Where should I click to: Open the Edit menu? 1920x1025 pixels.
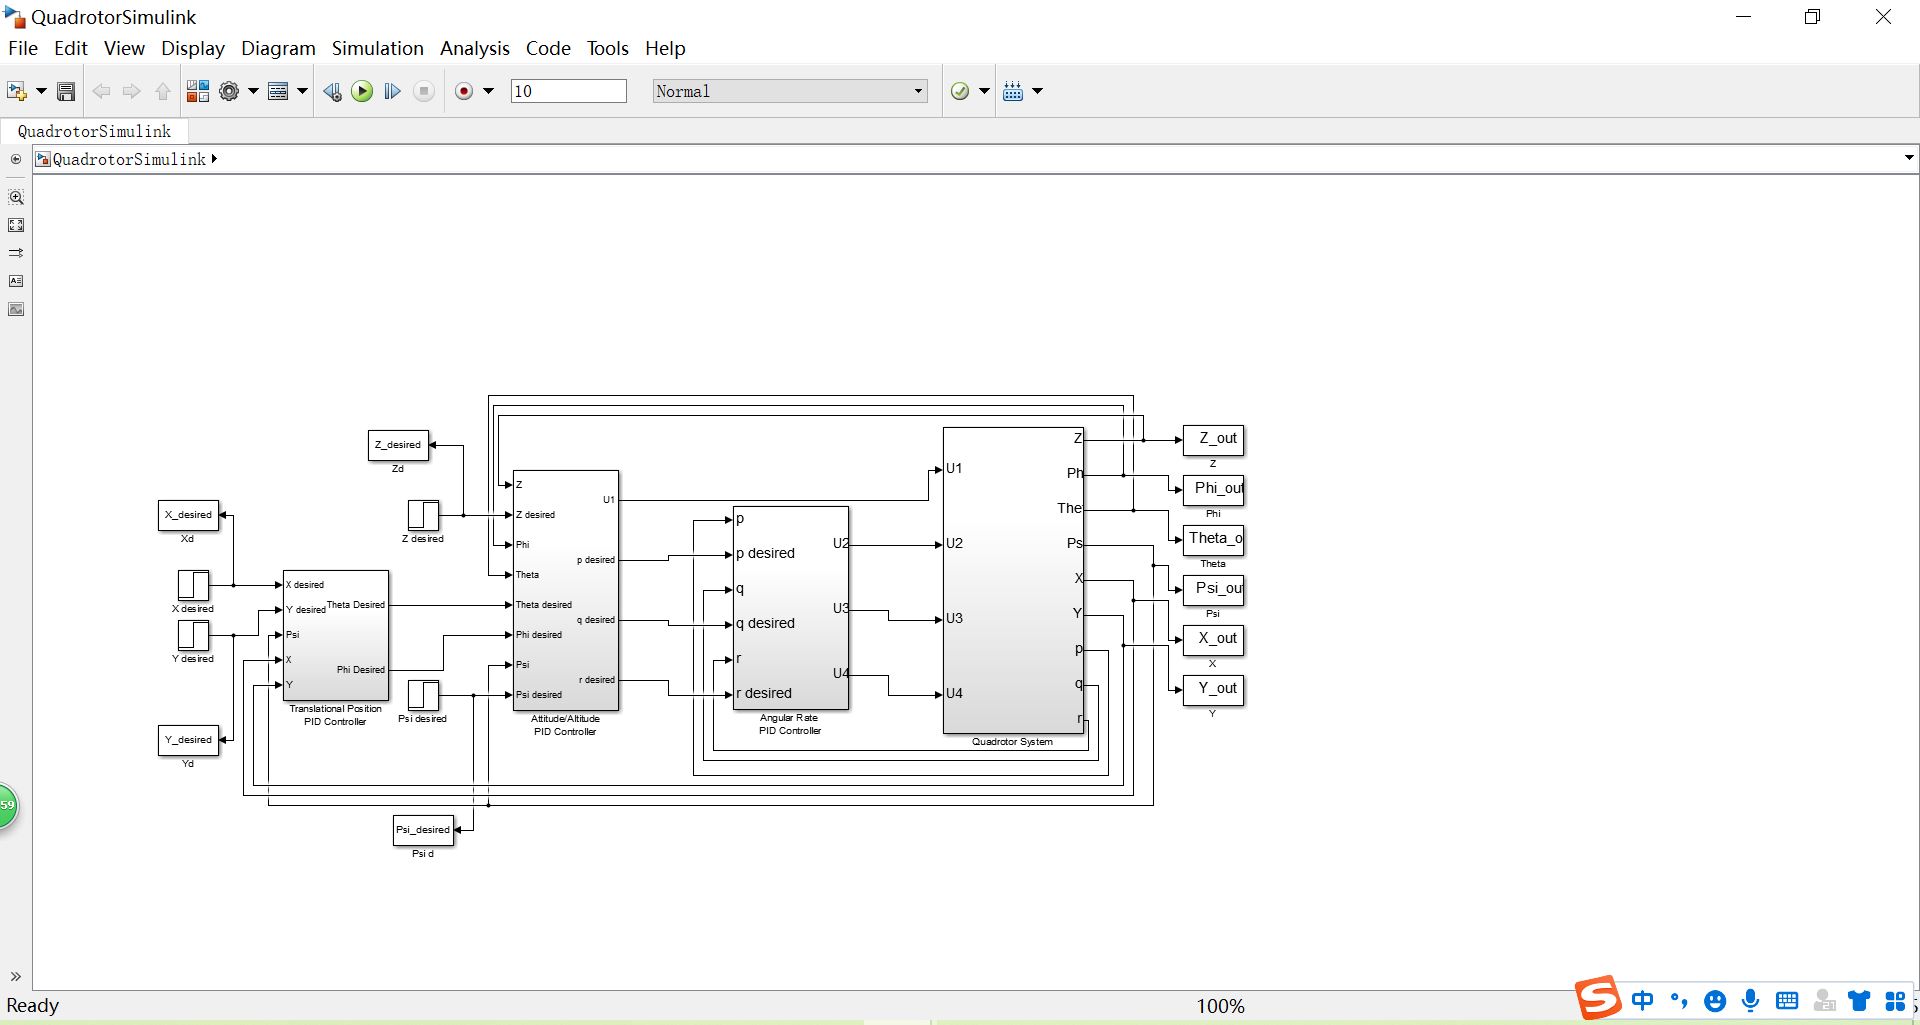click(71, 48)
